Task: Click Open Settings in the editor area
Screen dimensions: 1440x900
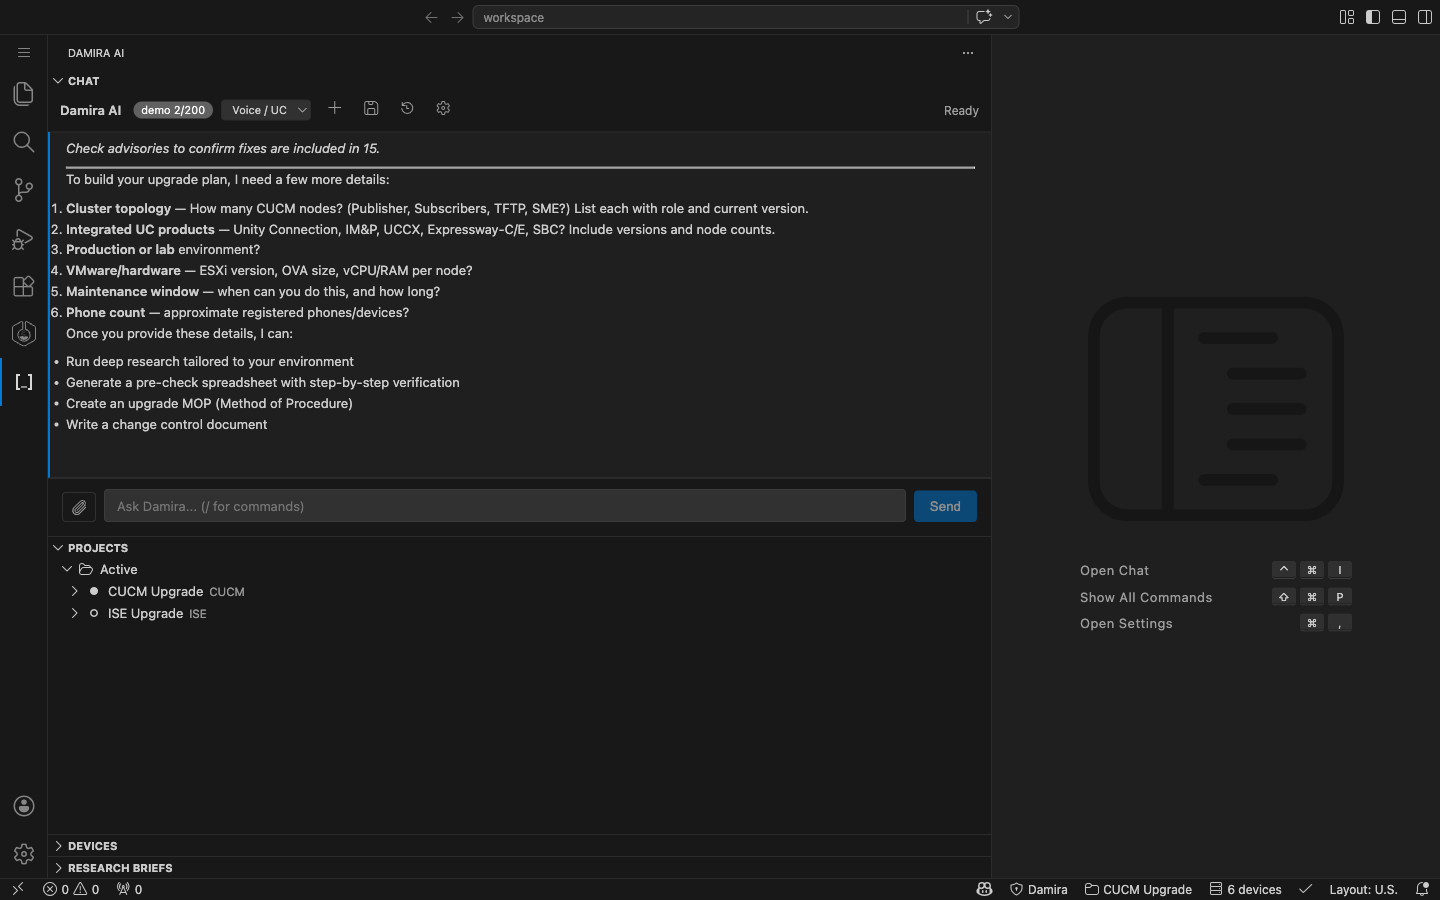Action: point(1126,623)
